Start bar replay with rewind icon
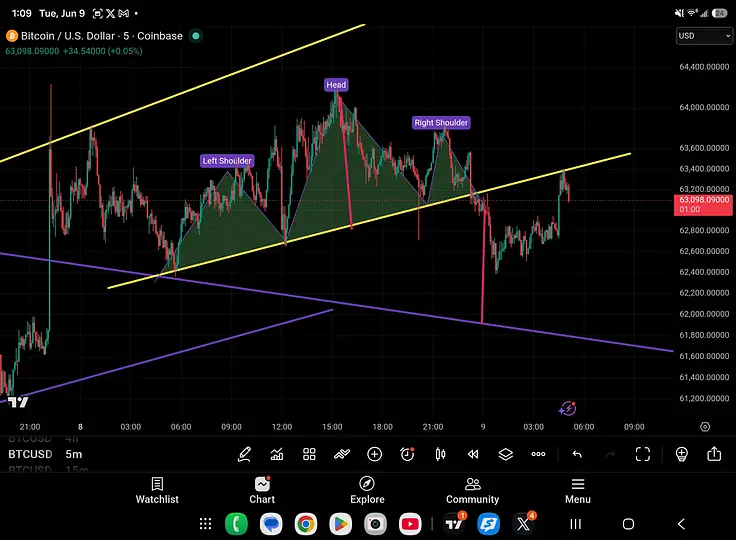The width and height of the screenshot is (736, 540). [x=473, y=454]
